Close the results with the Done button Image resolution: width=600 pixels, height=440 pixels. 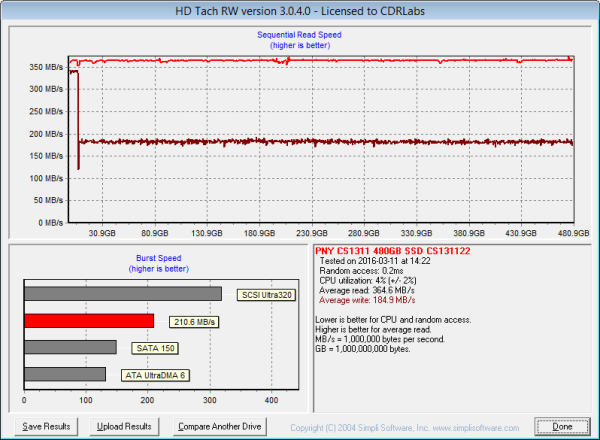tap(562, 426)
